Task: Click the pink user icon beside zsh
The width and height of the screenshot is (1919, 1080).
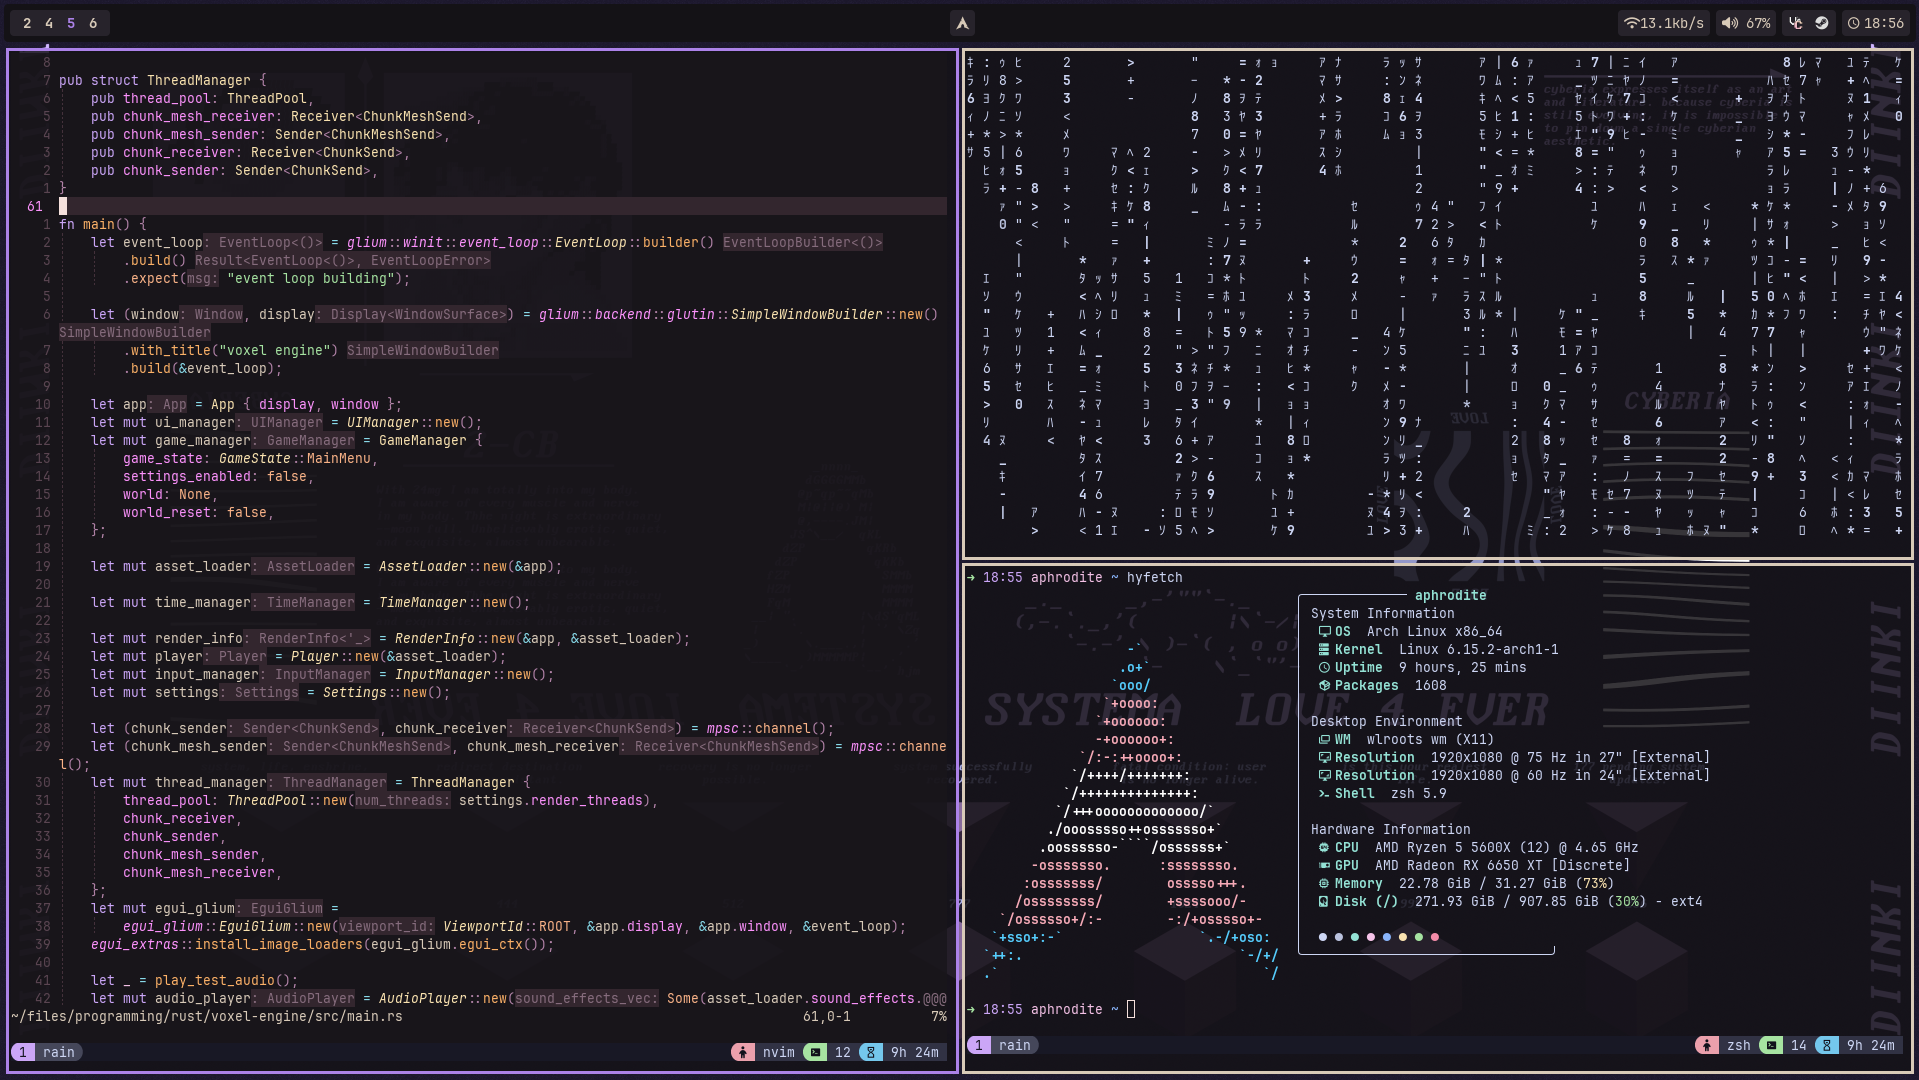Action: pyautogui.click(x=1707, y=1045)
